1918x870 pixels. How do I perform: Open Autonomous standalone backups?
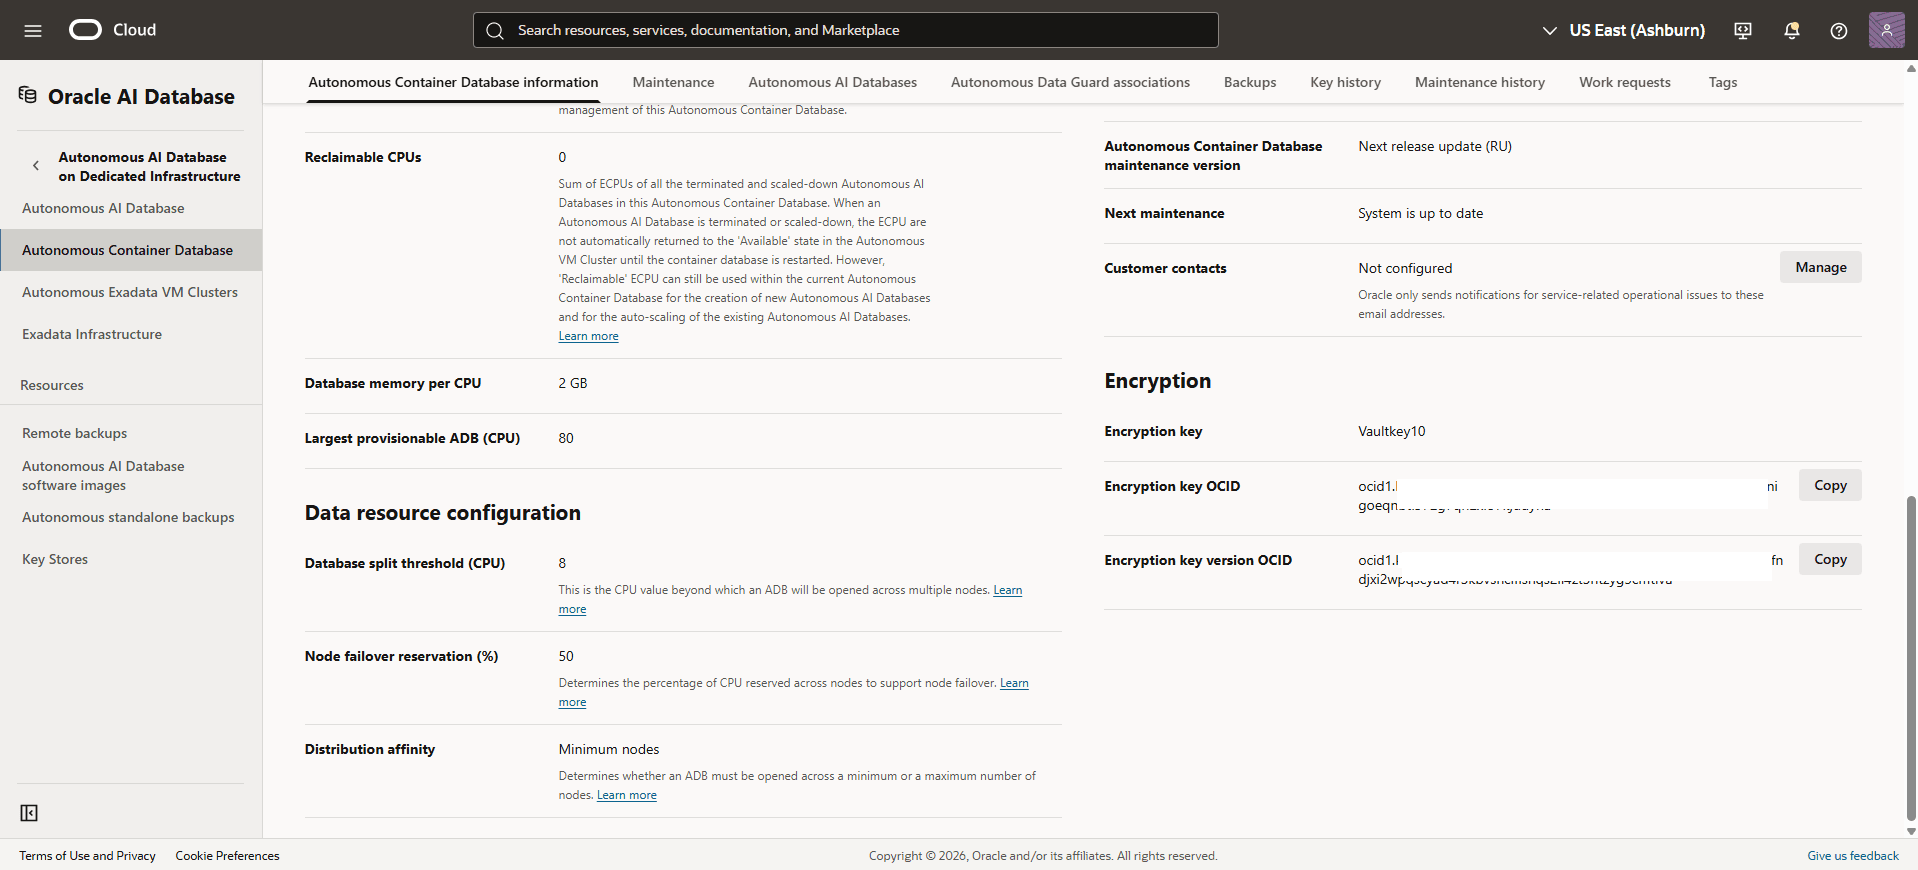[128, 517]
